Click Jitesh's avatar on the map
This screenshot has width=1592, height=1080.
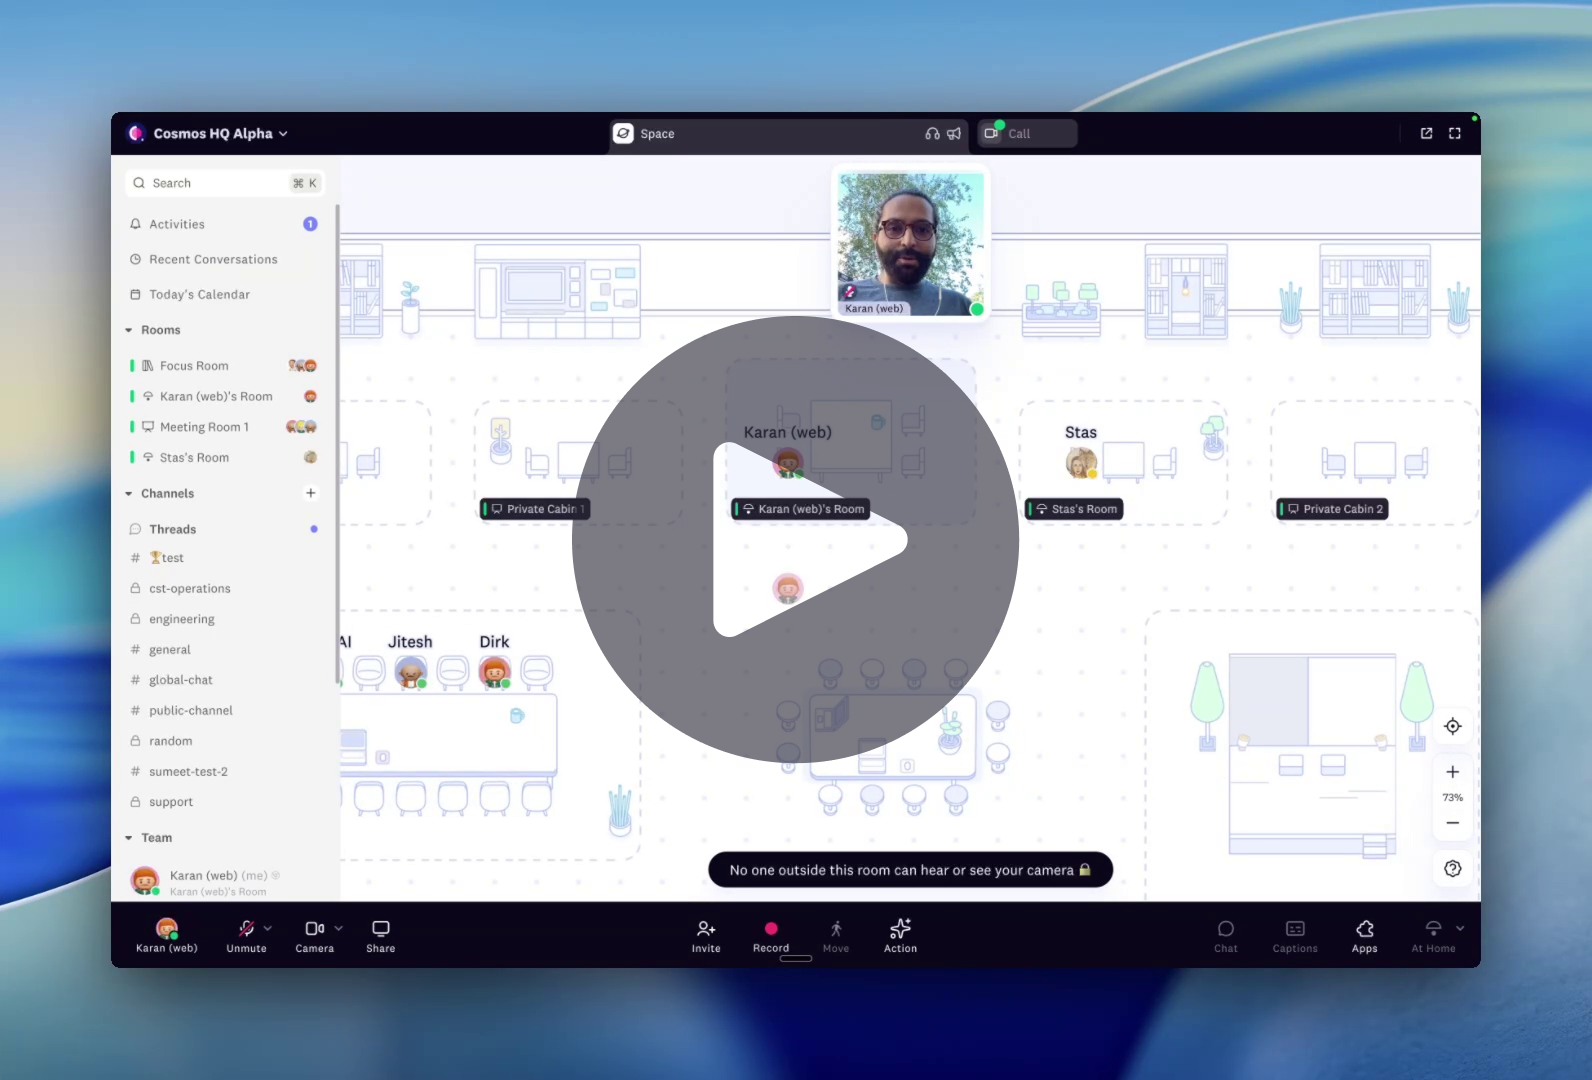[411, 672]
